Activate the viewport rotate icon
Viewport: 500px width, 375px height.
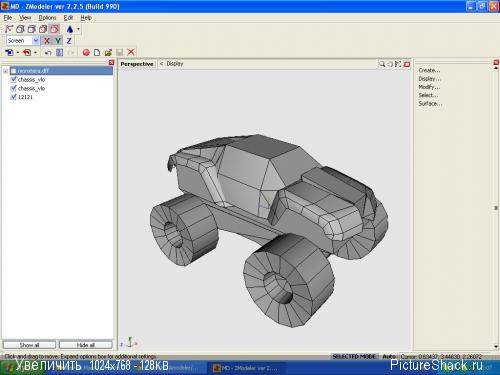[x=390, y=64]
